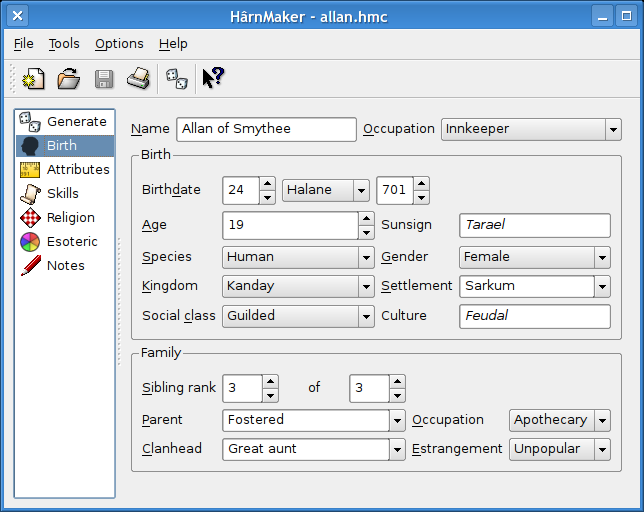
Task: Open the Estrangement Unpopular dropdown
Action: pyautogui.click(x=560, y=450)
